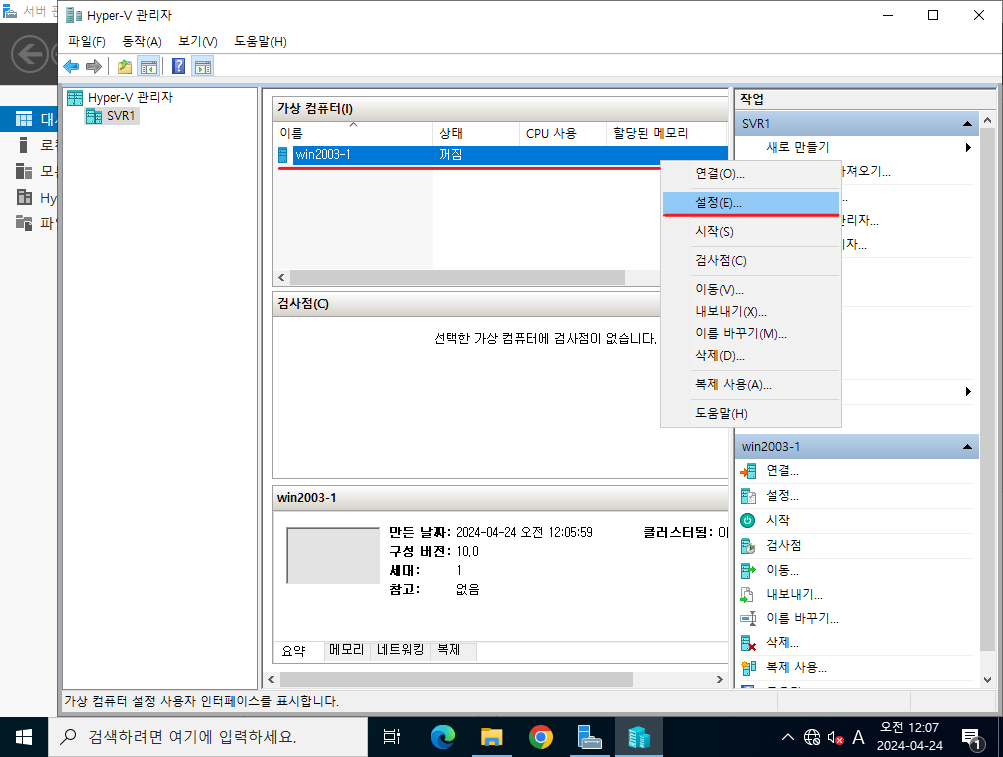Switch to Server Manager on the taskbar
Screen dimensions: 1003x757
click(x=589, y=737)
